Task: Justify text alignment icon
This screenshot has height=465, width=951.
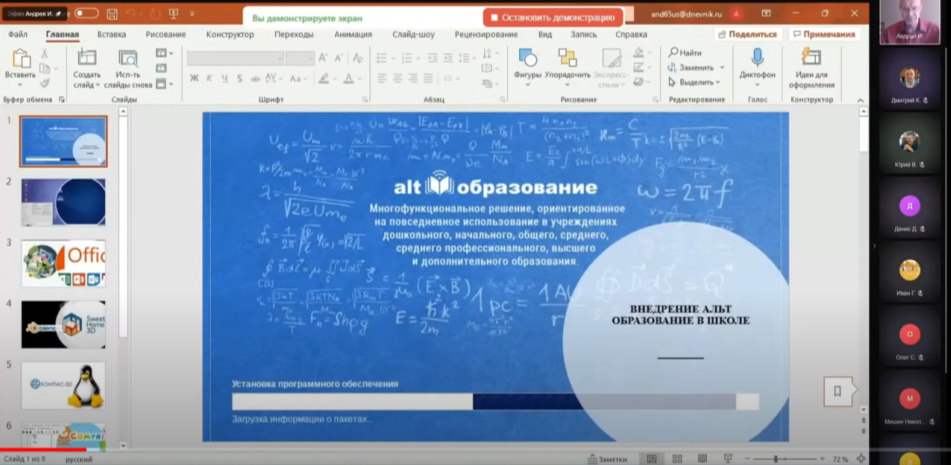Action: coord(429,78)
